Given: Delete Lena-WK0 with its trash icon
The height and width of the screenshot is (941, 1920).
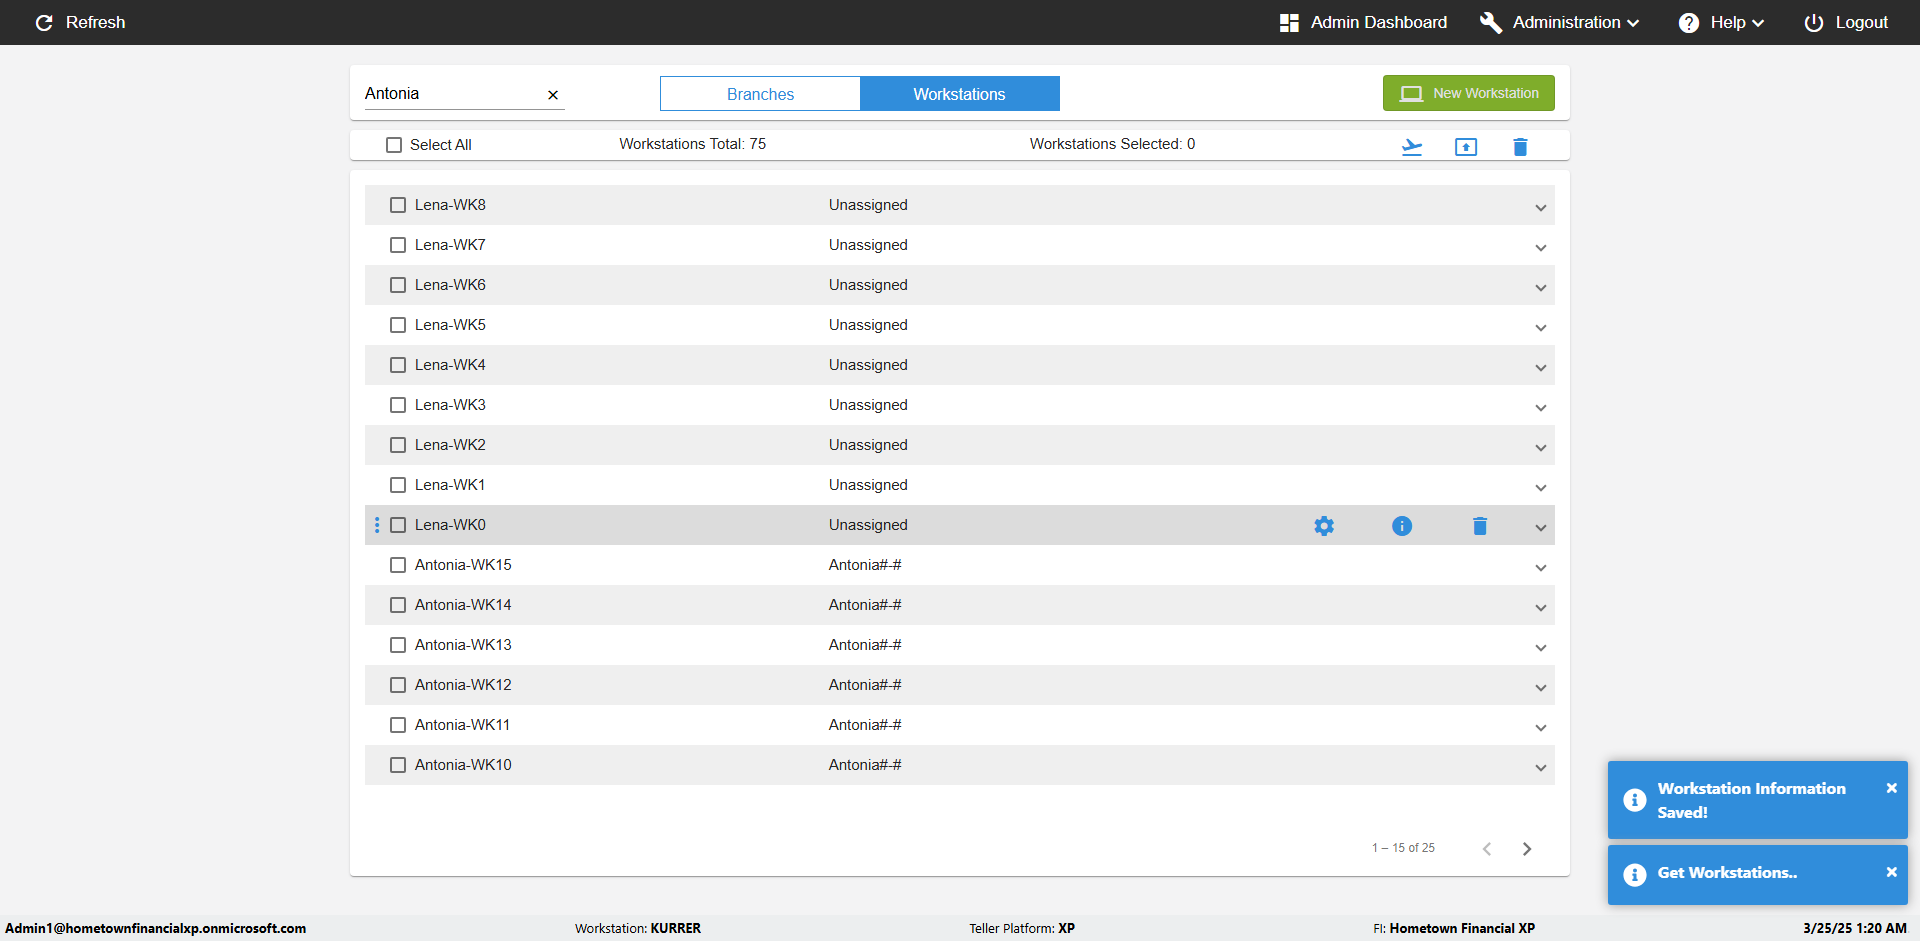Looking at the screenshot, I should [x=1480, y=526].
